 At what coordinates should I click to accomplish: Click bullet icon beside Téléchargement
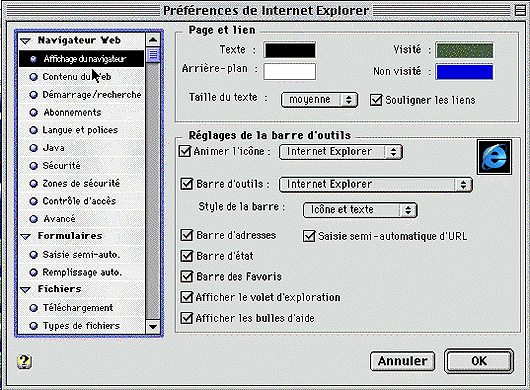[x=33, y=308]
